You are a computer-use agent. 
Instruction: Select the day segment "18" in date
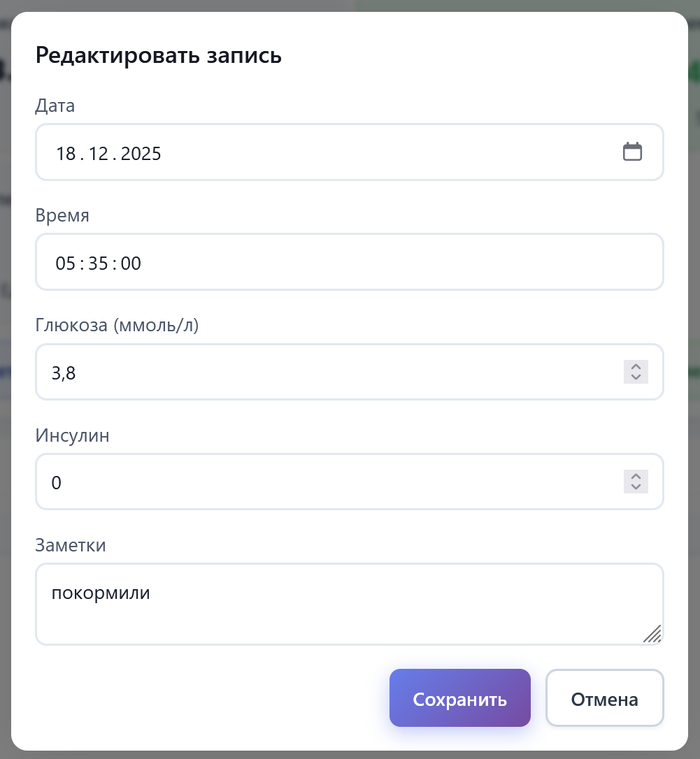(x=66, y=153)
